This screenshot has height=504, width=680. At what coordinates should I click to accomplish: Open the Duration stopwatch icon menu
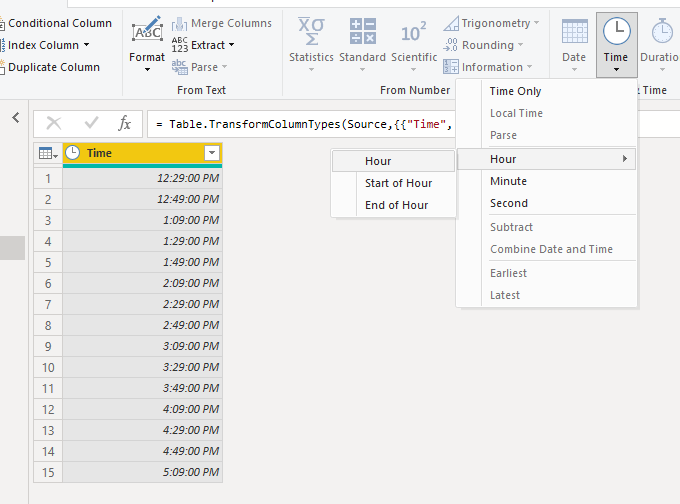[662, 31]
